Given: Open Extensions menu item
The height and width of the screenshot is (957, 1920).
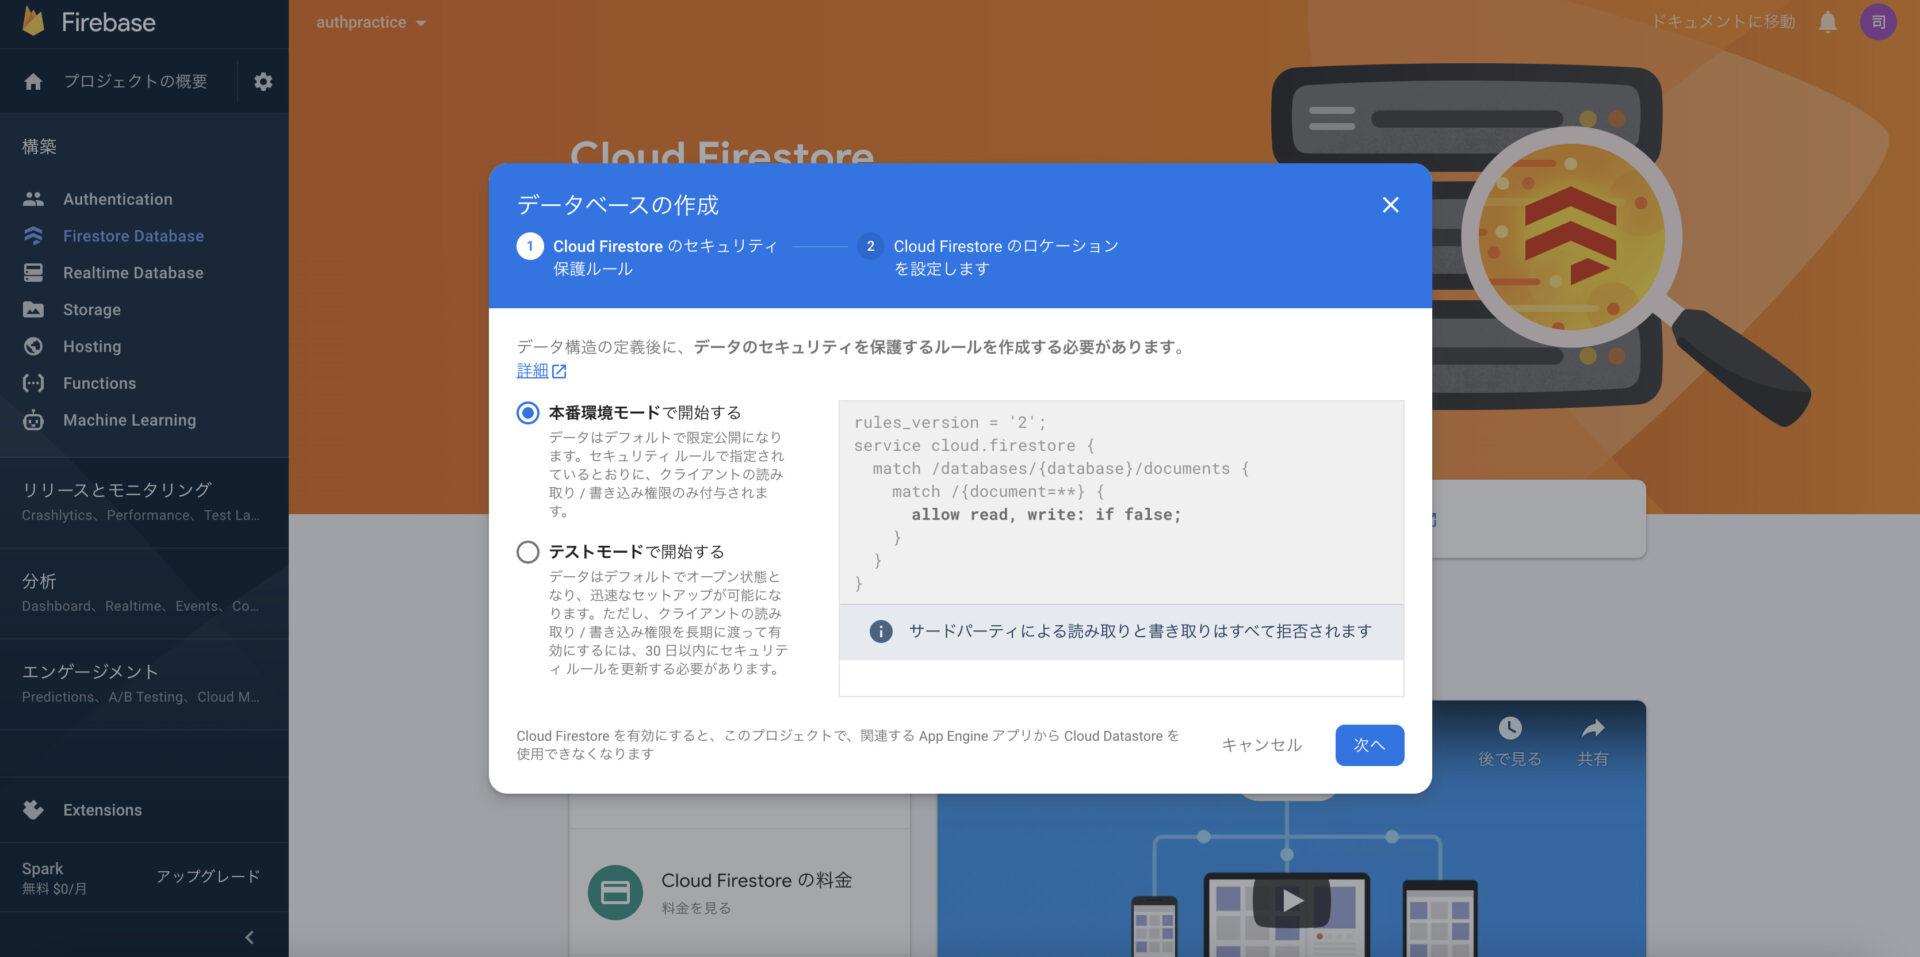Looking at the screenshot, I should (x=102, y=810).
